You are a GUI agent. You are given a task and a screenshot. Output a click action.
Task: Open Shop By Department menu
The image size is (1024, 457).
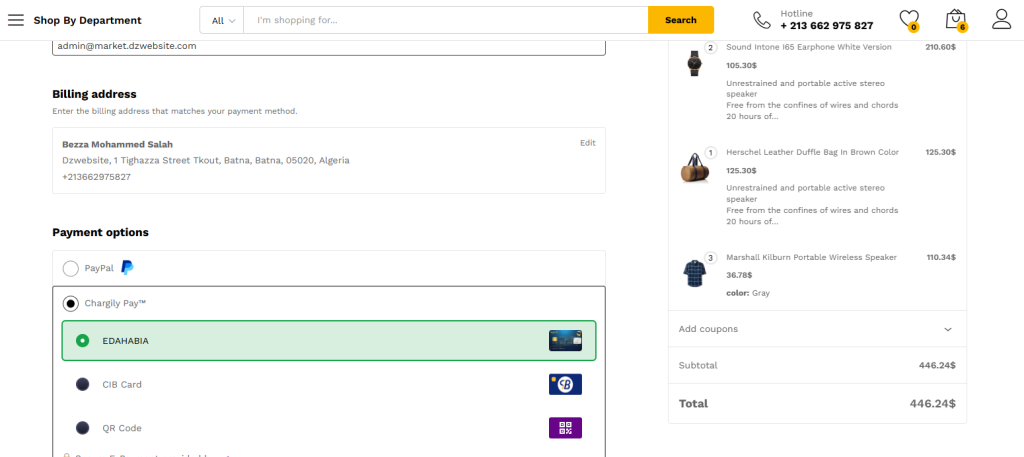tap(87, 20)
